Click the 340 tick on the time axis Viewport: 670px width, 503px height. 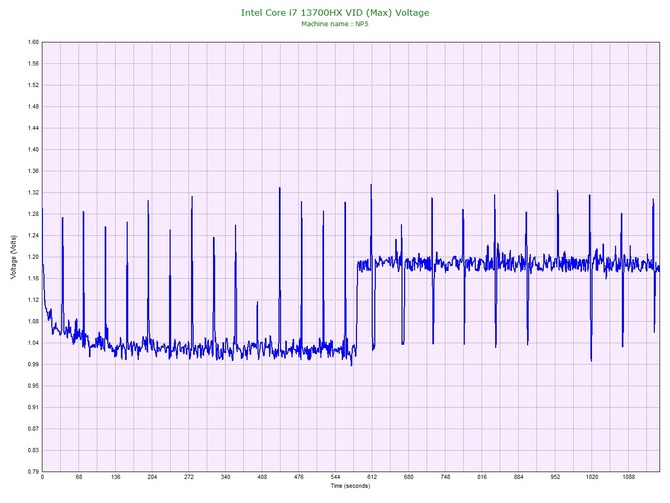tap(226, 477)
